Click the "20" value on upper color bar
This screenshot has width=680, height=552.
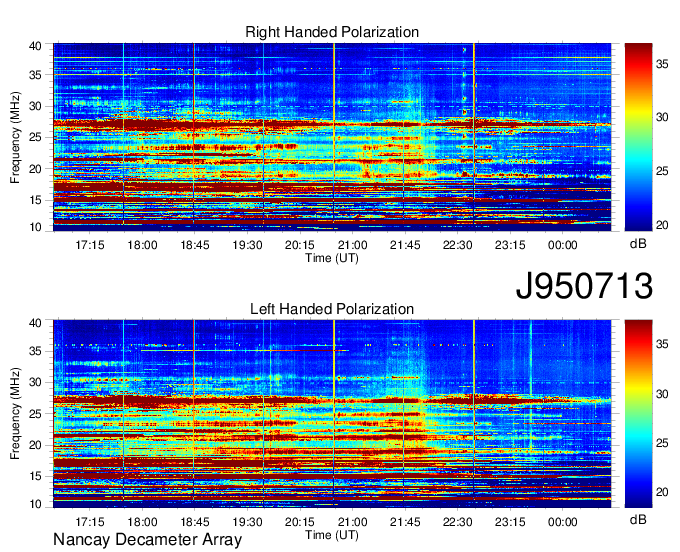pos(662,225)
